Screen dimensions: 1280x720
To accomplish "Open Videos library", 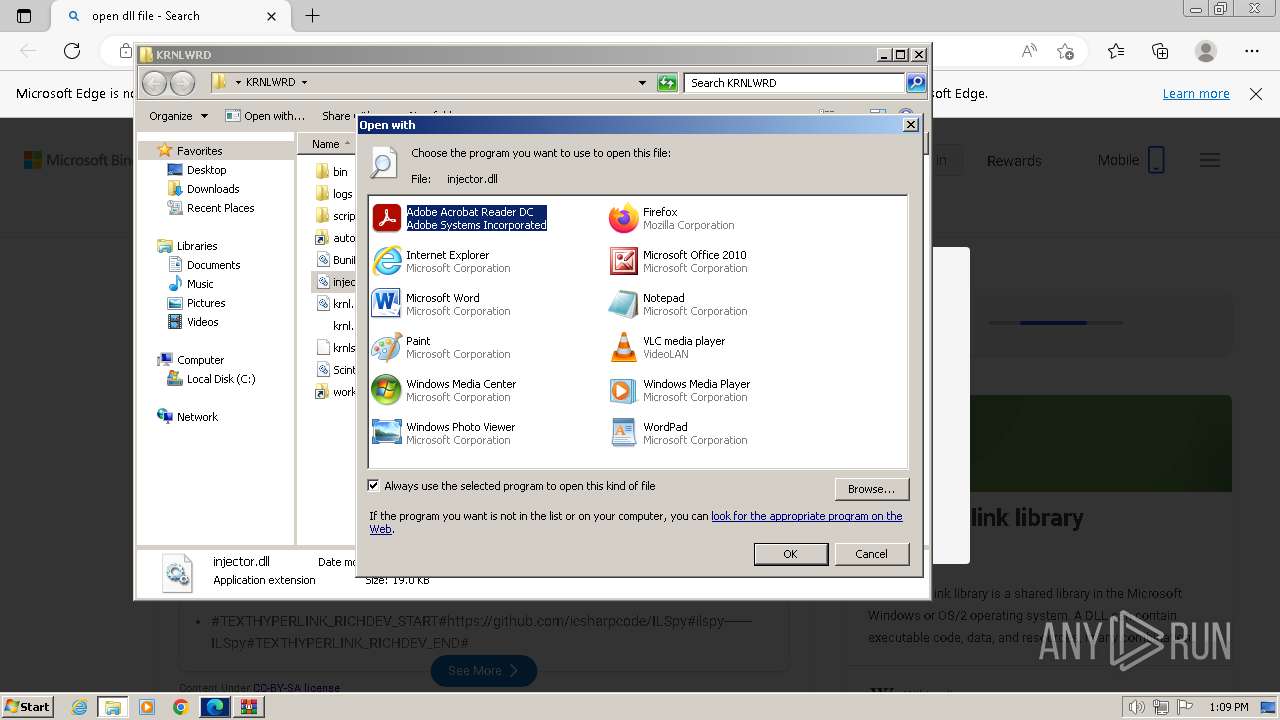I will click(202, 322).
